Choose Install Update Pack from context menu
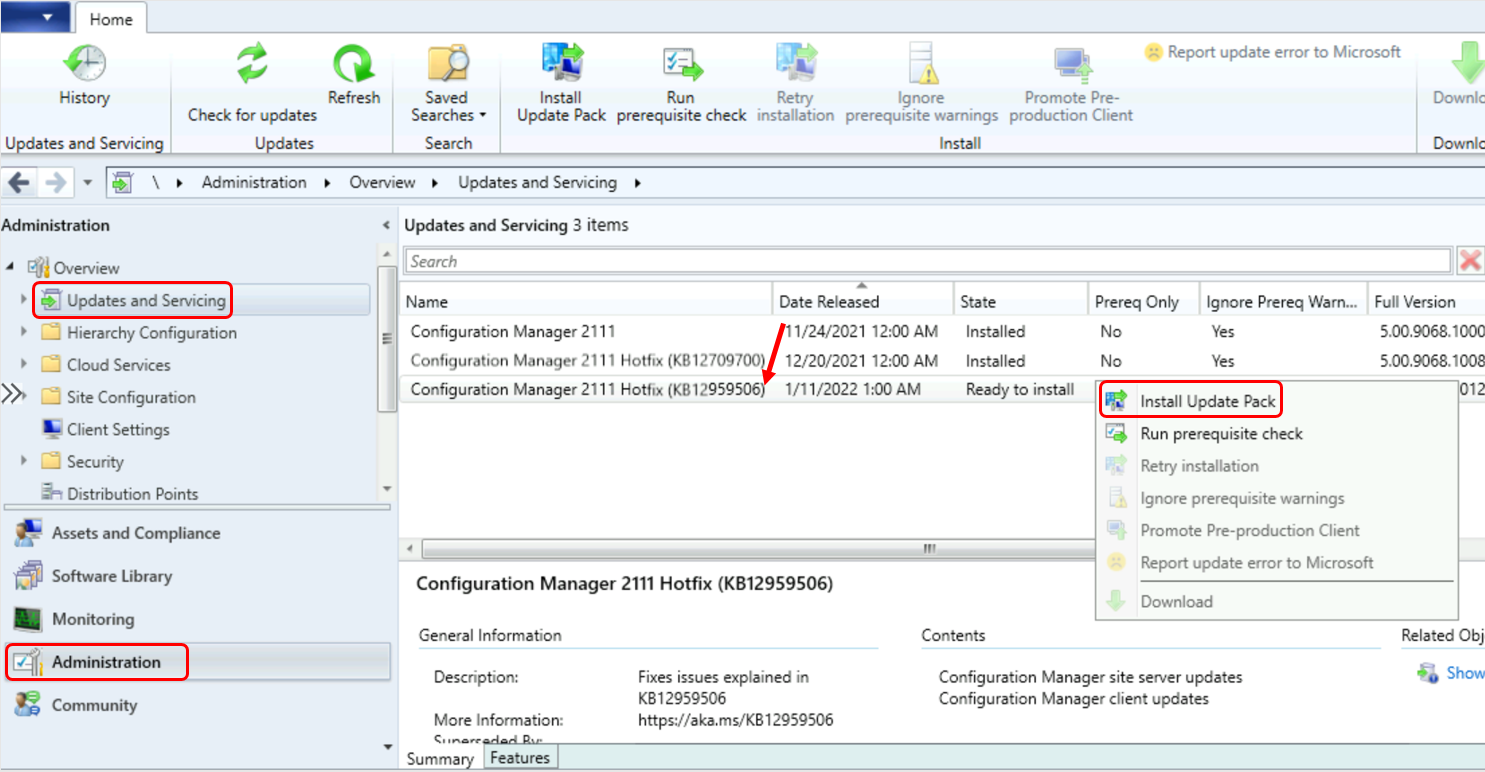This screenshot has height=772, width=1485. pyautogui.click(x=1207, y=401)
